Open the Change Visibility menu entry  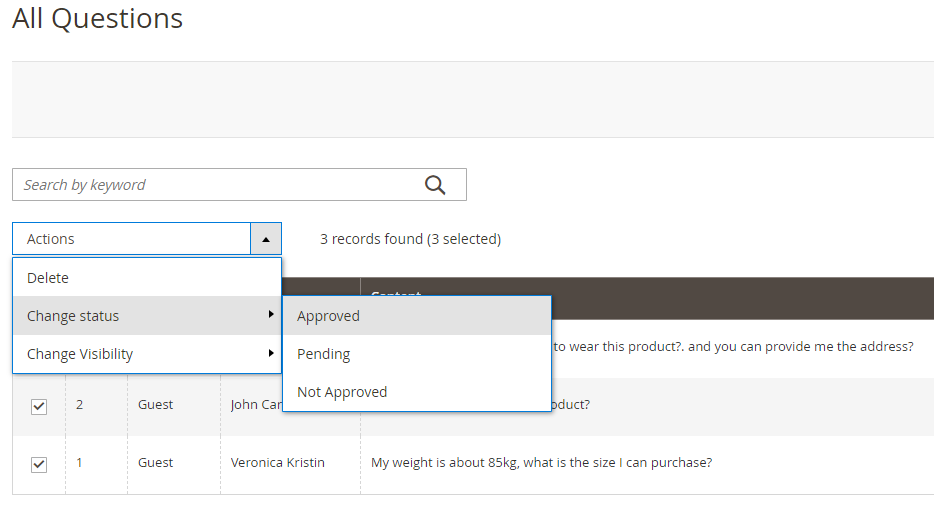click(80, 354)
